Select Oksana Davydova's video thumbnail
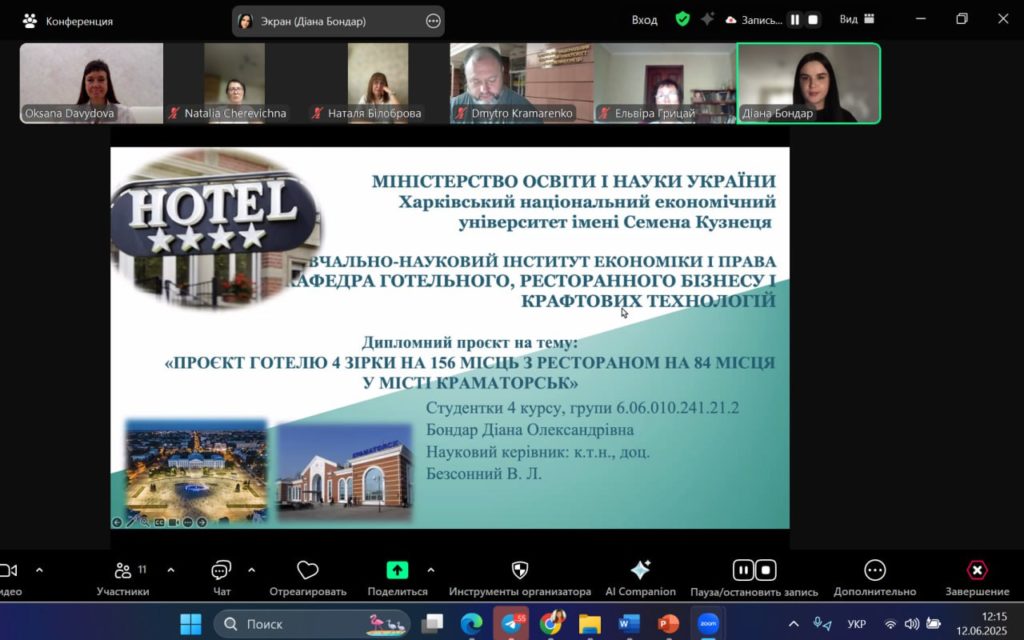Image resolution: width=1024 pixels, height=640 pixels. click(91, 83)
